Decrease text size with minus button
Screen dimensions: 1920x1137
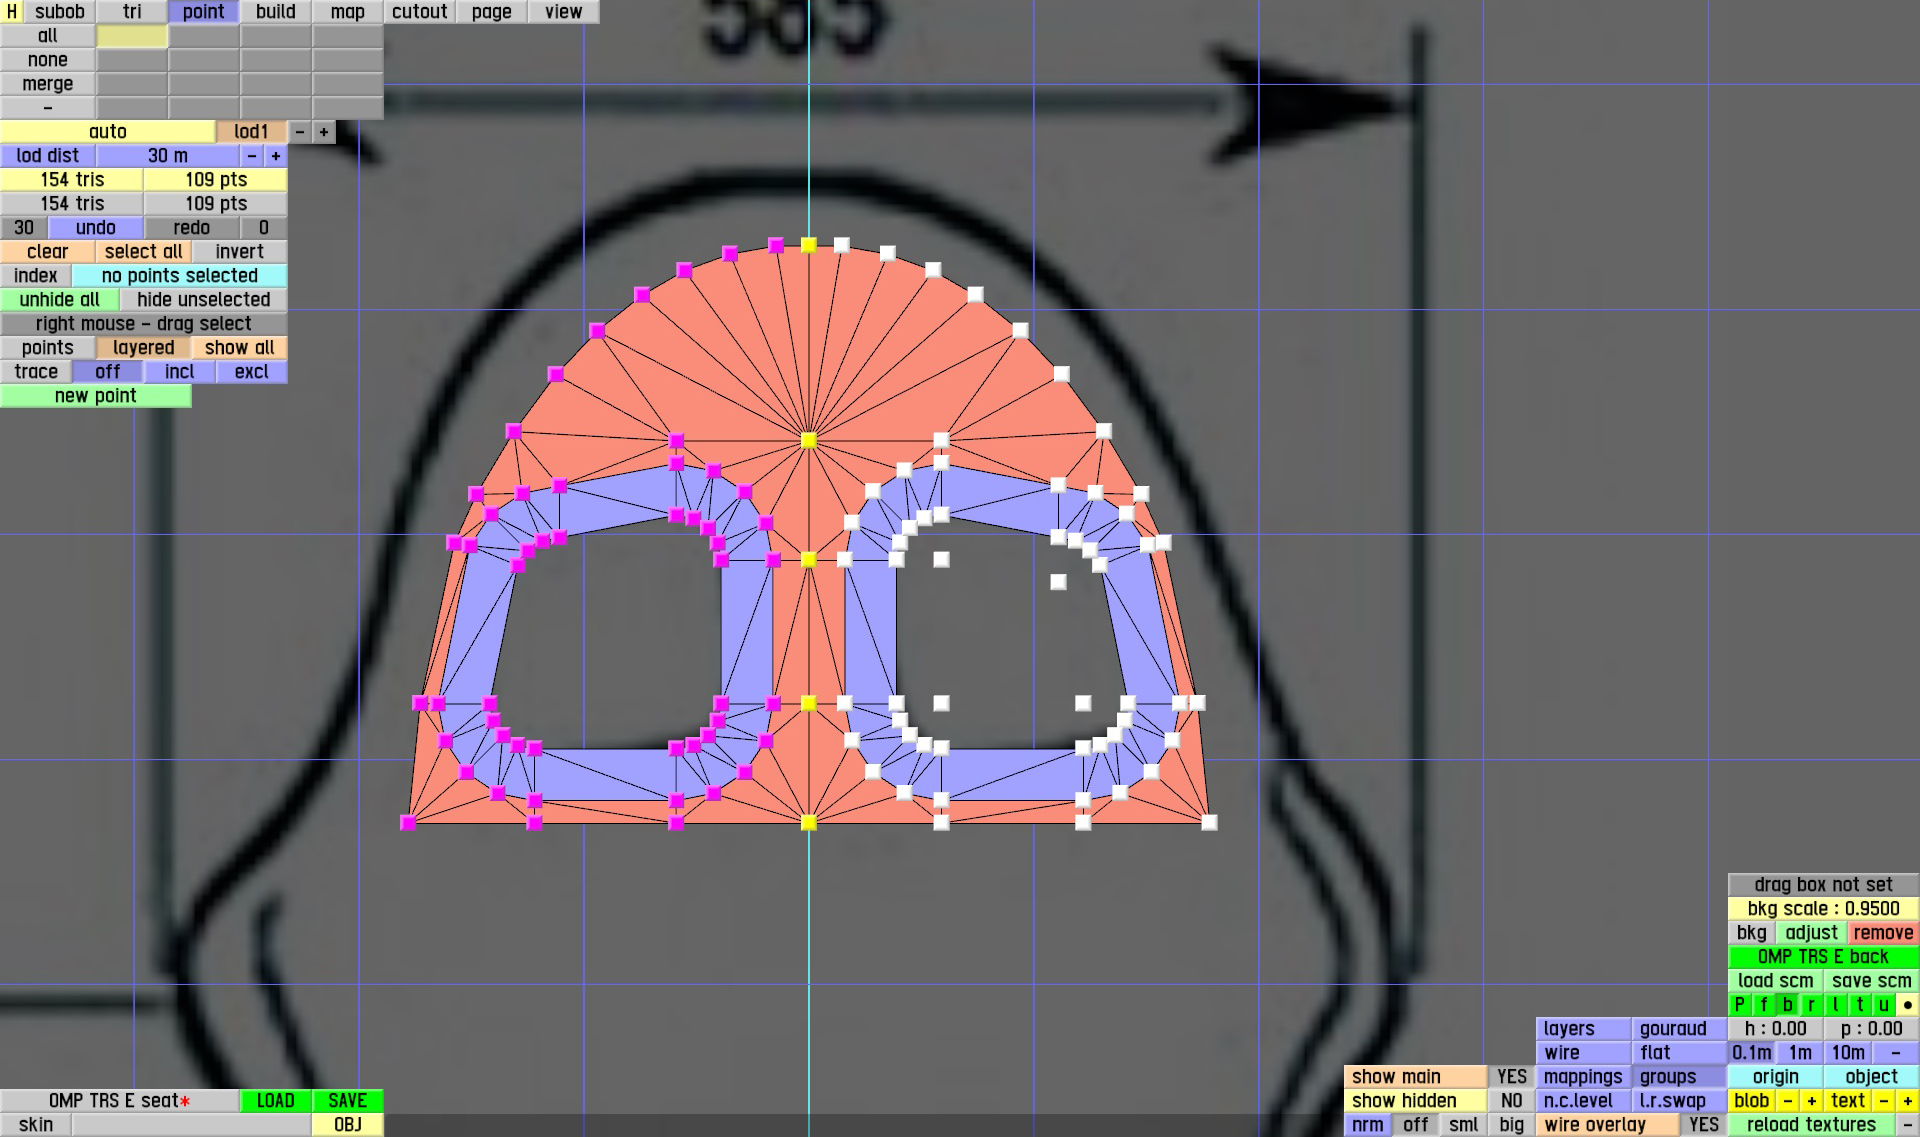[1883, 1101]
